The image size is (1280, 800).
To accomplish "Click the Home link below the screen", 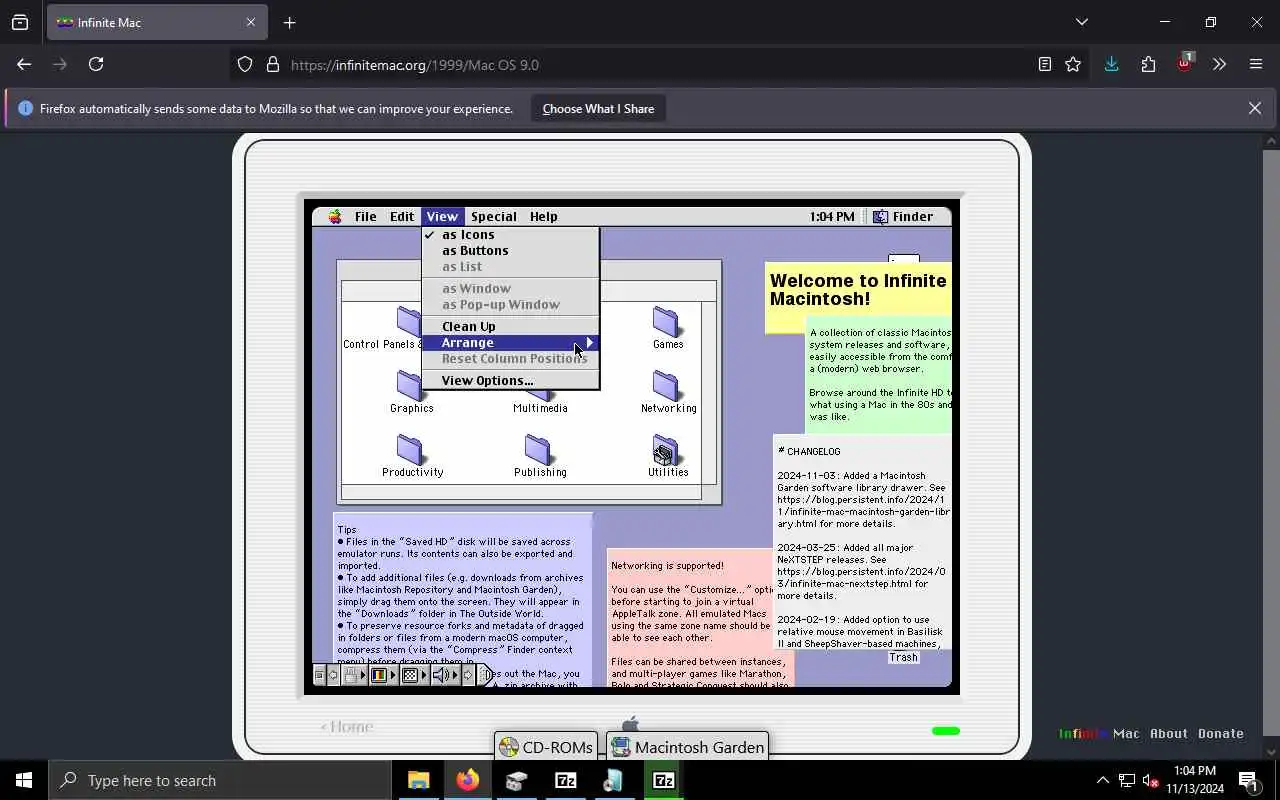I will [347, 727].
